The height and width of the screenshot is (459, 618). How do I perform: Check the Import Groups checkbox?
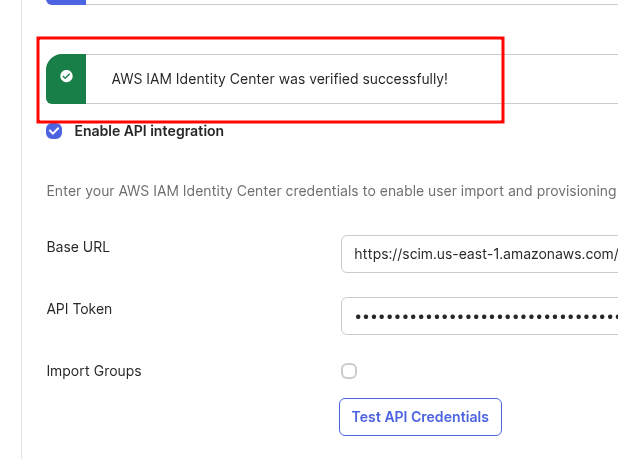(x=349, y=371)
